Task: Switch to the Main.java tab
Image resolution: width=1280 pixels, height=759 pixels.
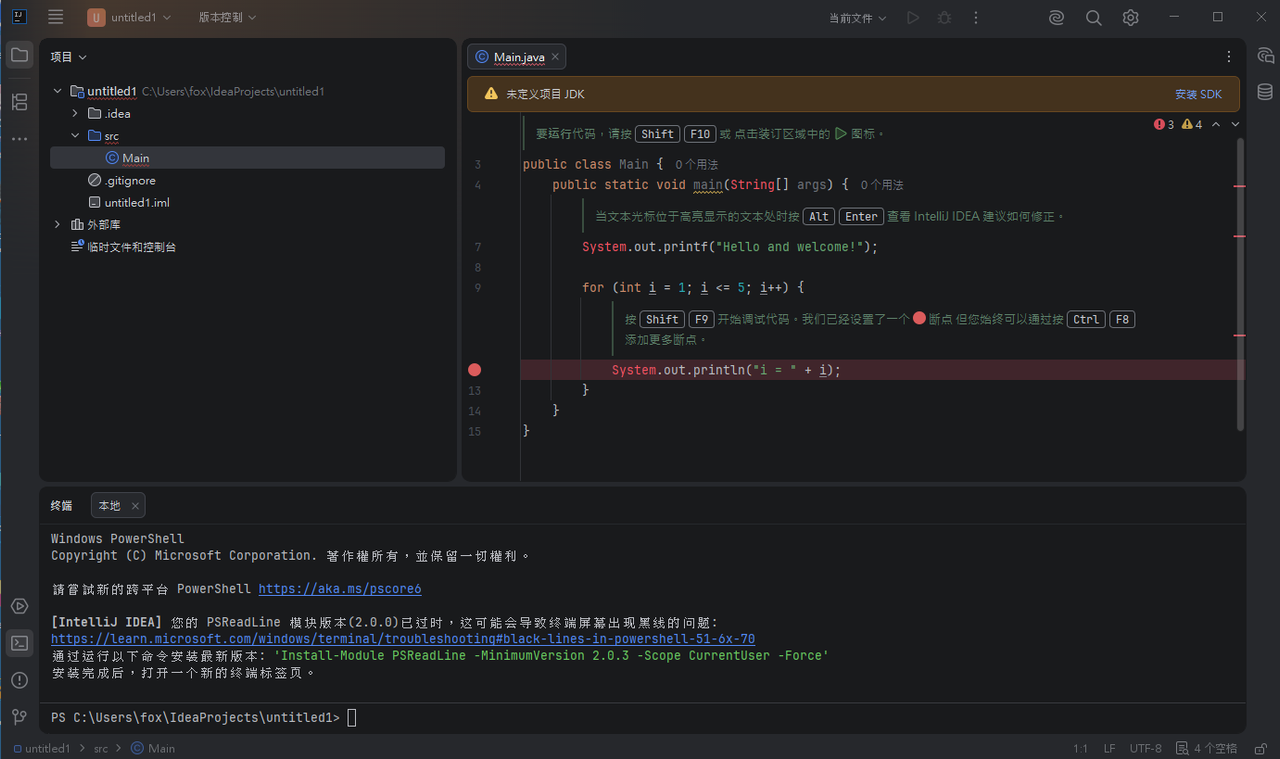Action: tap(516, 57)
